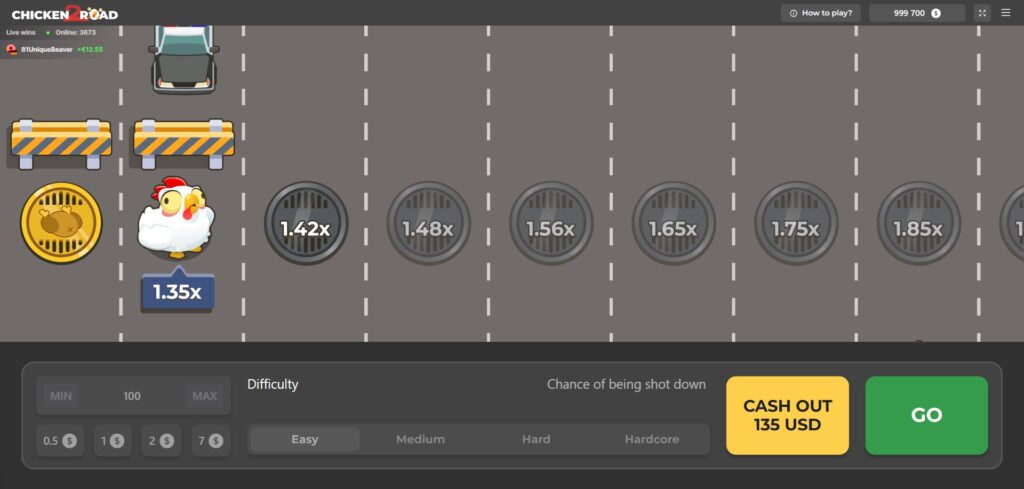Click the Live wins label
Image resolution: width=1024 pixels, height=489 pixels.
(21, 32)
